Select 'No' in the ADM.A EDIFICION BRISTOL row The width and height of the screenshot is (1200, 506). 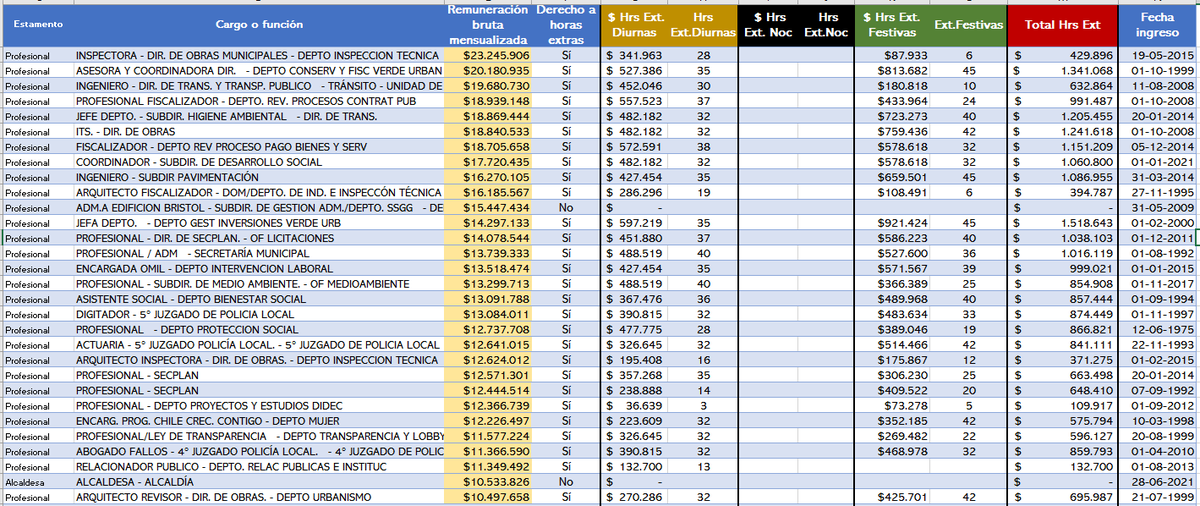point(566,208)
